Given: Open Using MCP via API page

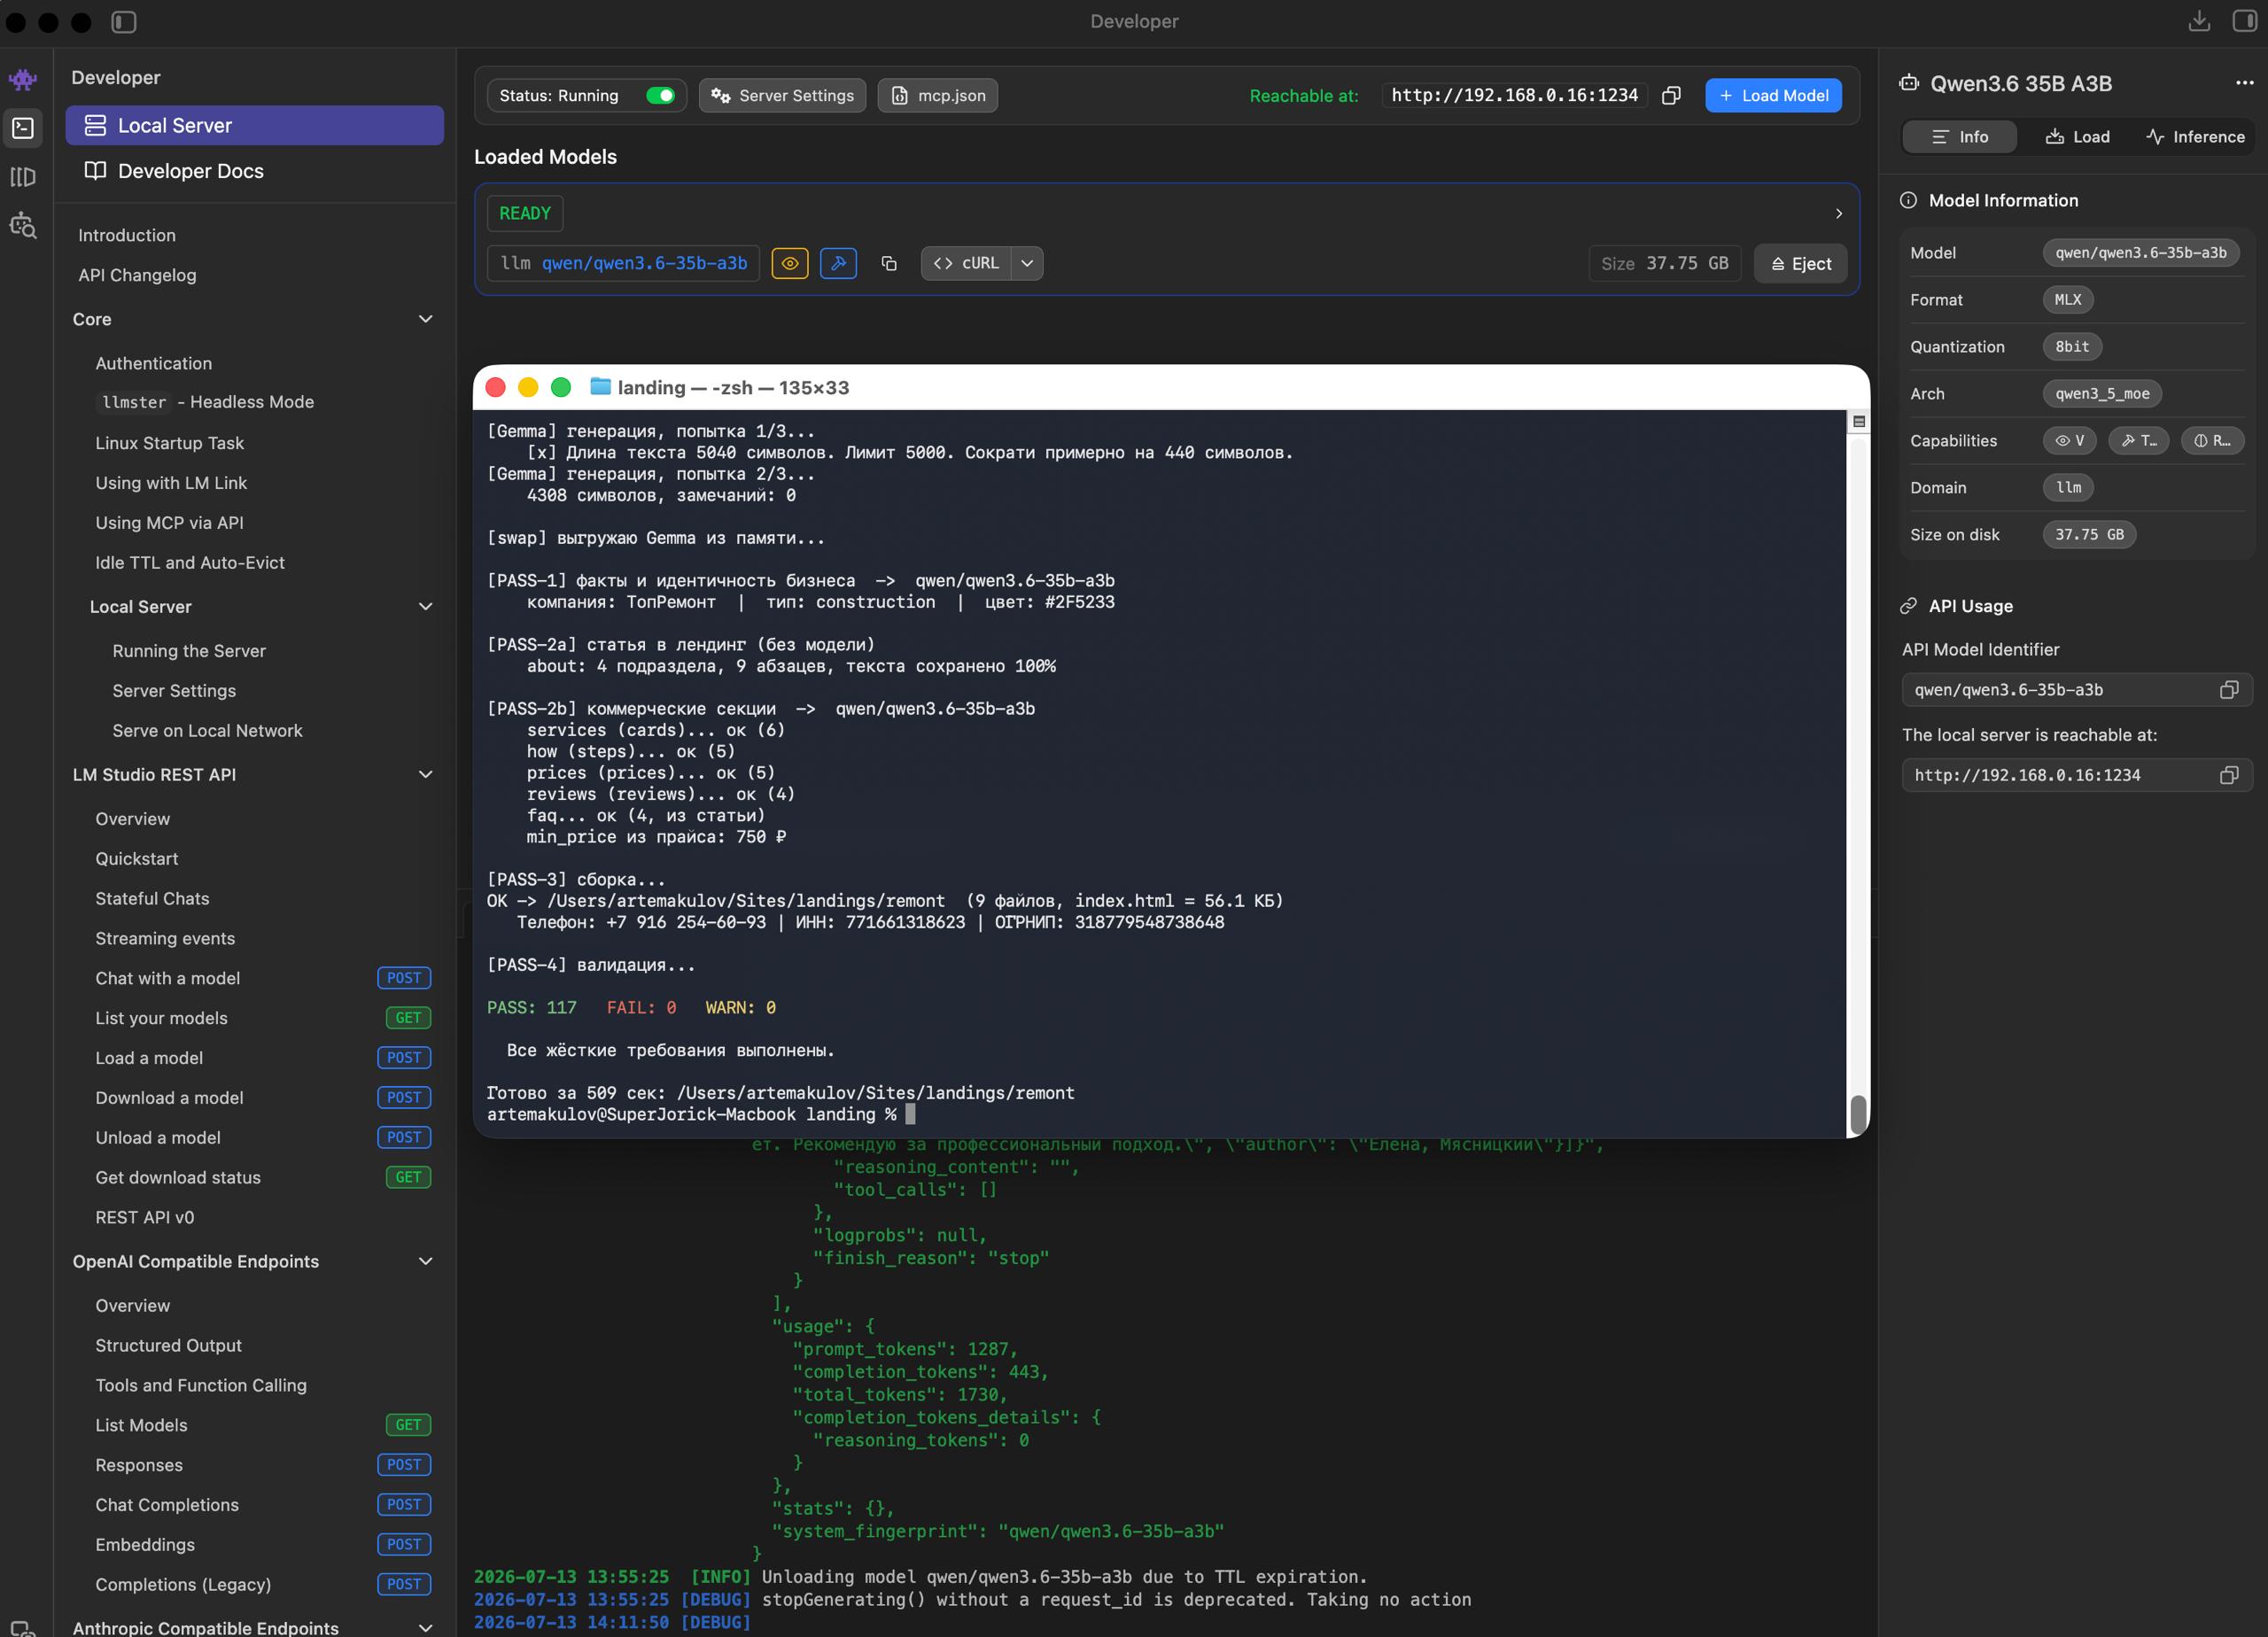Looking at the screenshot, I should pos(169,523).
